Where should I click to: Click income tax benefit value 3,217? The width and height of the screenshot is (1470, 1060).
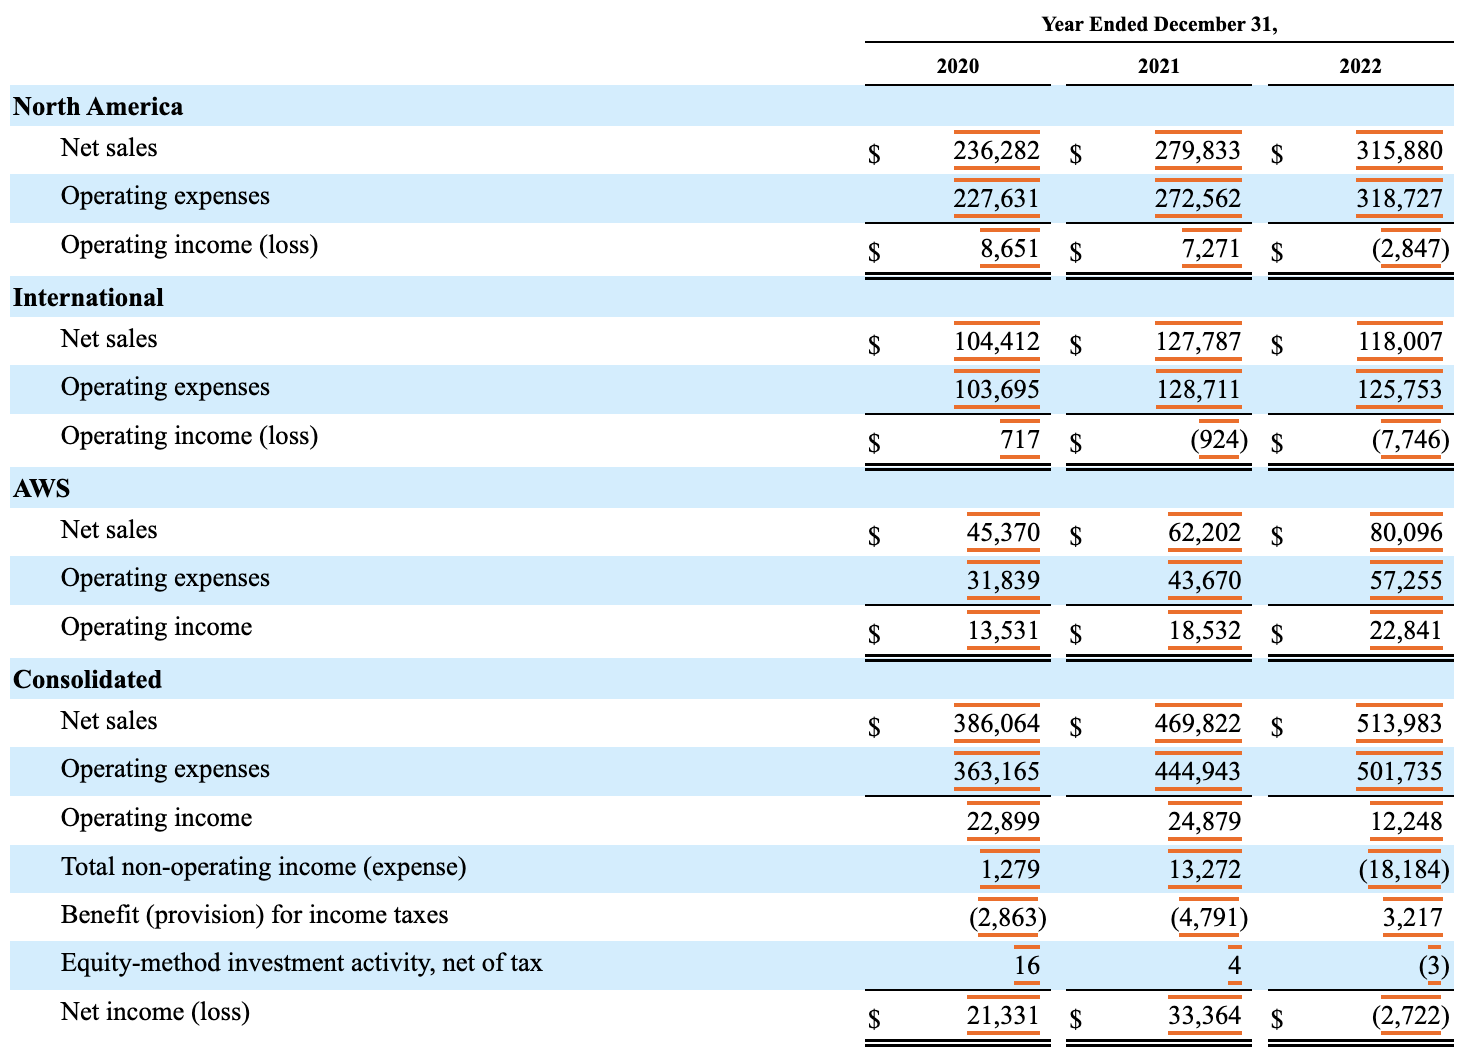pos(1413,918)
